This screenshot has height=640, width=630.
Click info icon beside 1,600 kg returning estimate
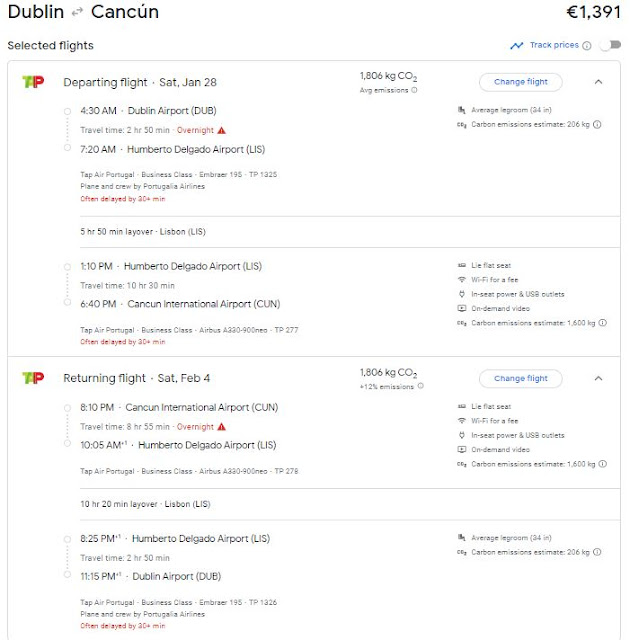pos(603,464)
